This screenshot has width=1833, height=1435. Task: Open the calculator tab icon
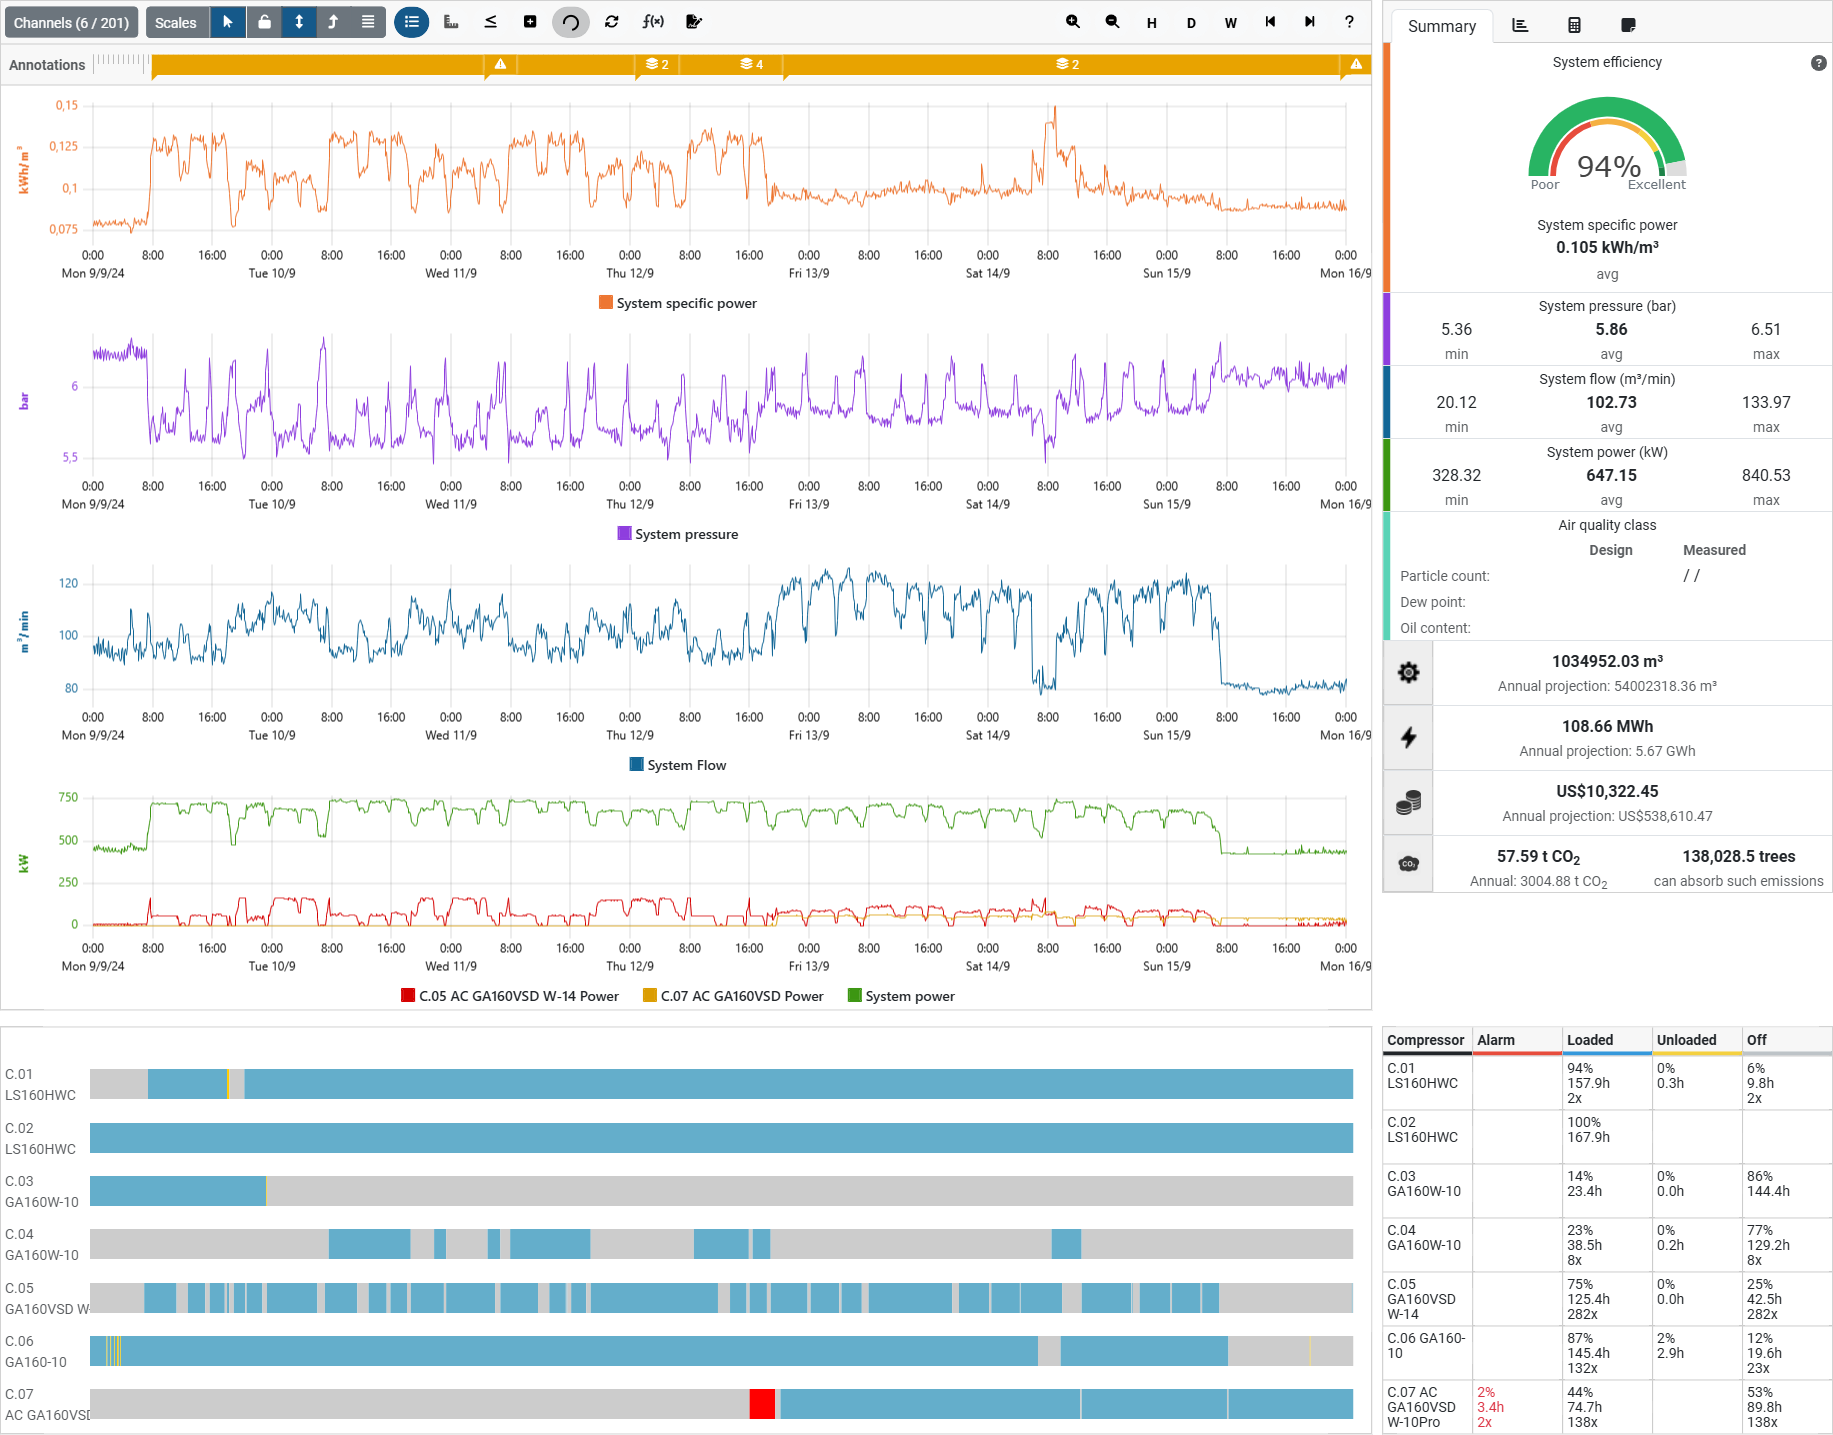1574,26
